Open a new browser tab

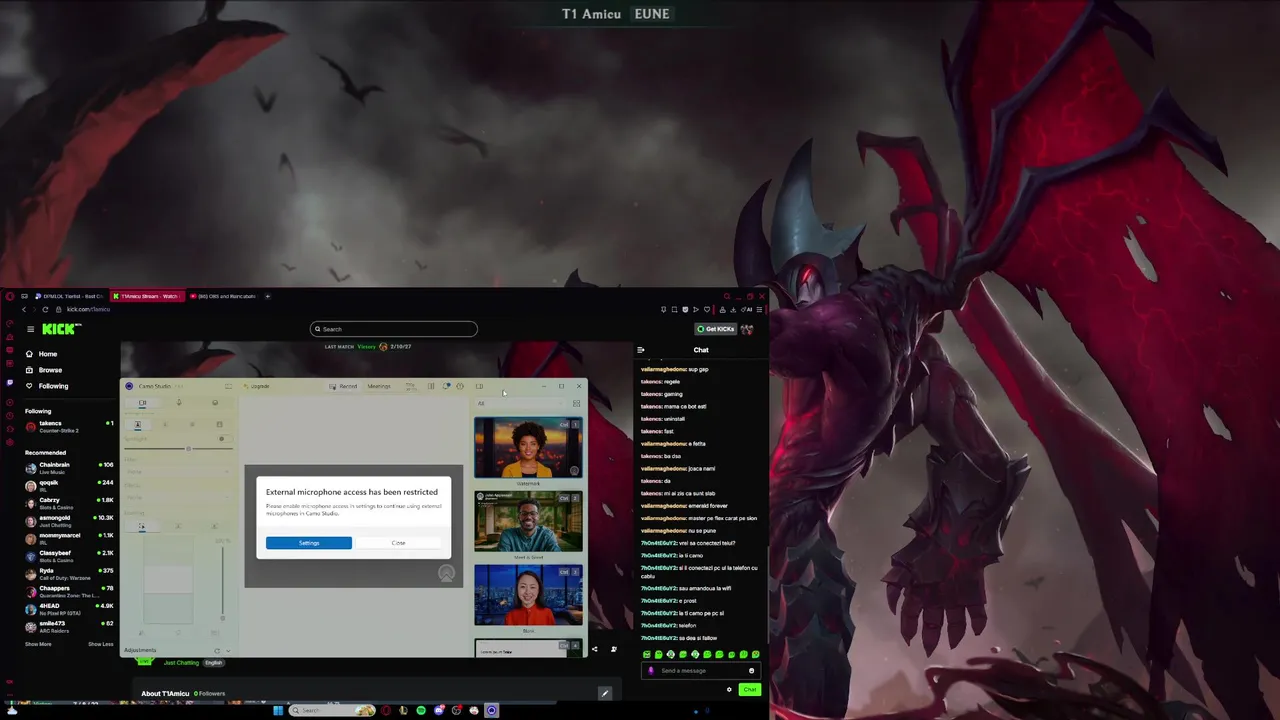click(x=267, y=296)
